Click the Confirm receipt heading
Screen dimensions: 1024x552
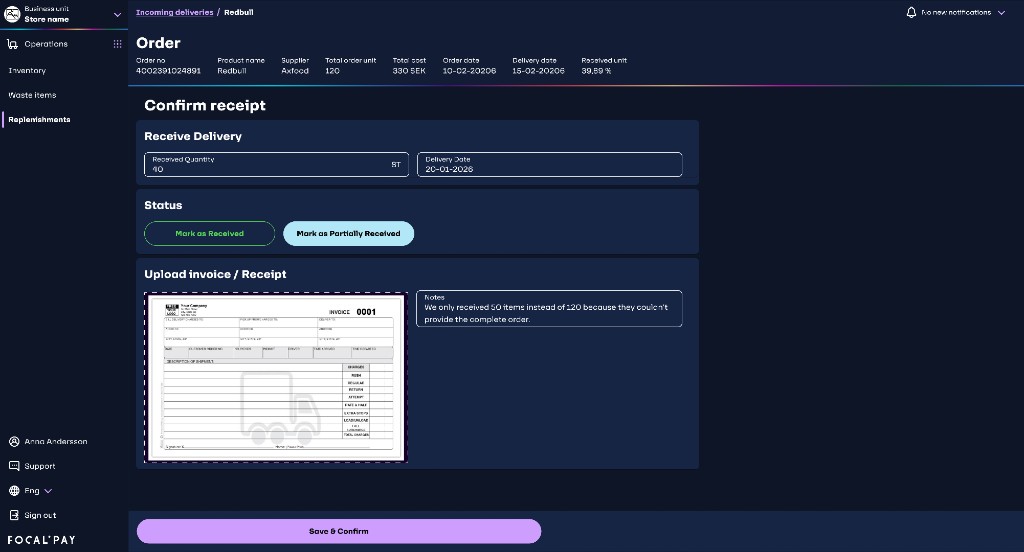point(205,105)
